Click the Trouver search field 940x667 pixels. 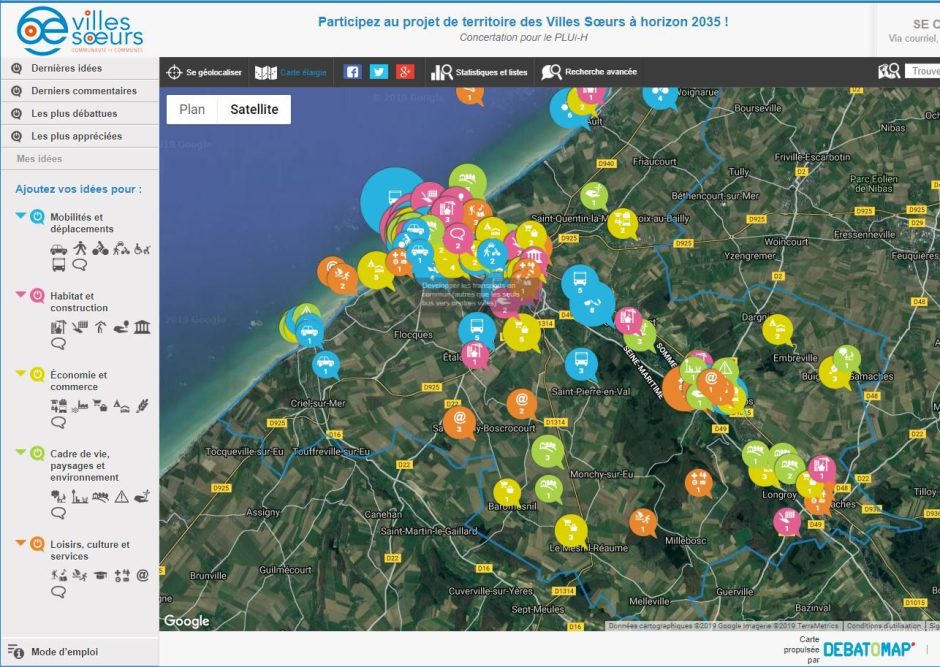921,71
